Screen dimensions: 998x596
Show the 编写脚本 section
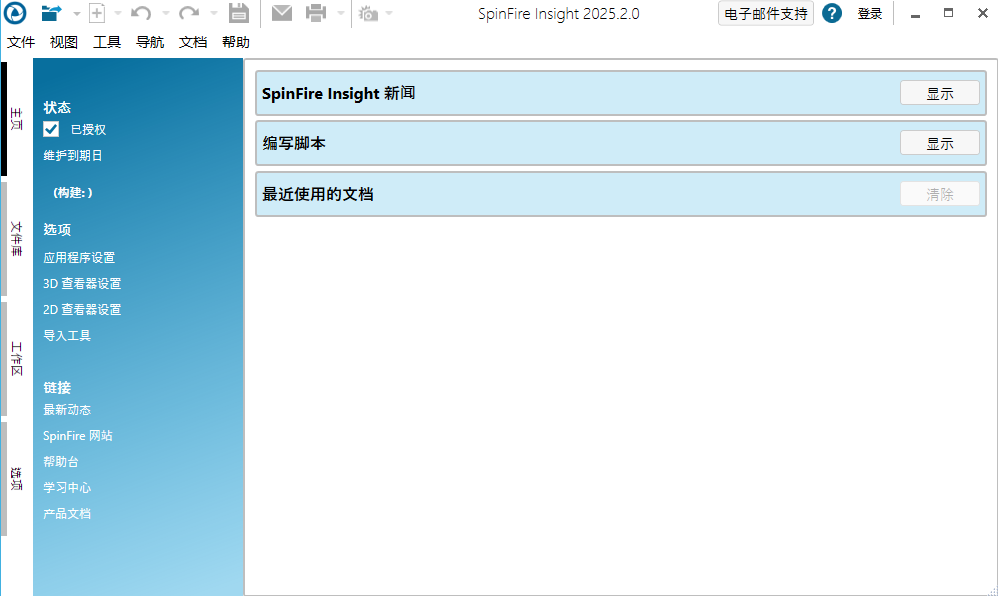pos(939,143)
